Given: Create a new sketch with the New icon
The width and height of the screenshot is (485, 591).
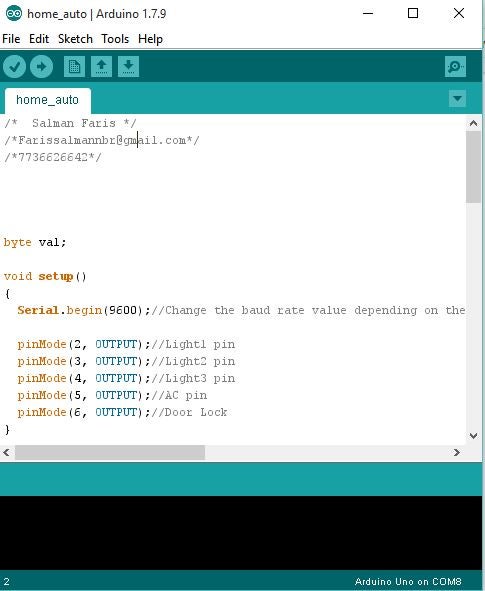Looking at the screenshot, I should tap(74, 67).
